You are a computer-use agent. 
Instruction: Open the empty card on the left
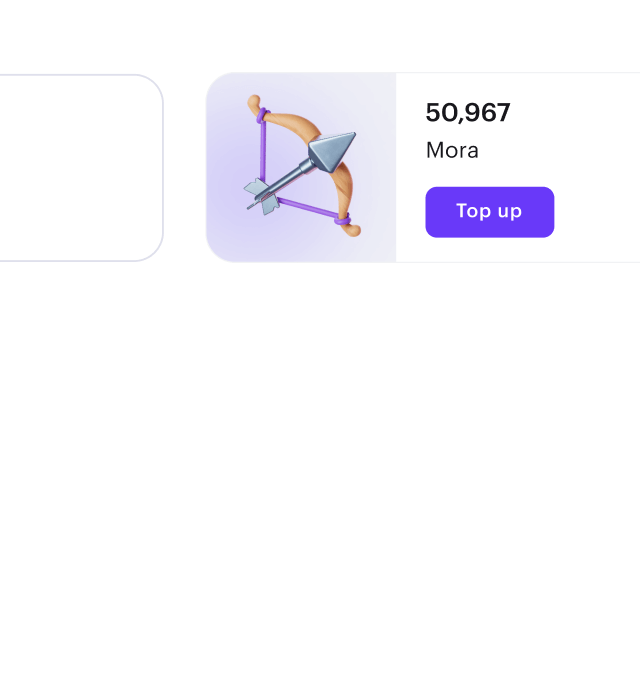[x=80, y=167]
